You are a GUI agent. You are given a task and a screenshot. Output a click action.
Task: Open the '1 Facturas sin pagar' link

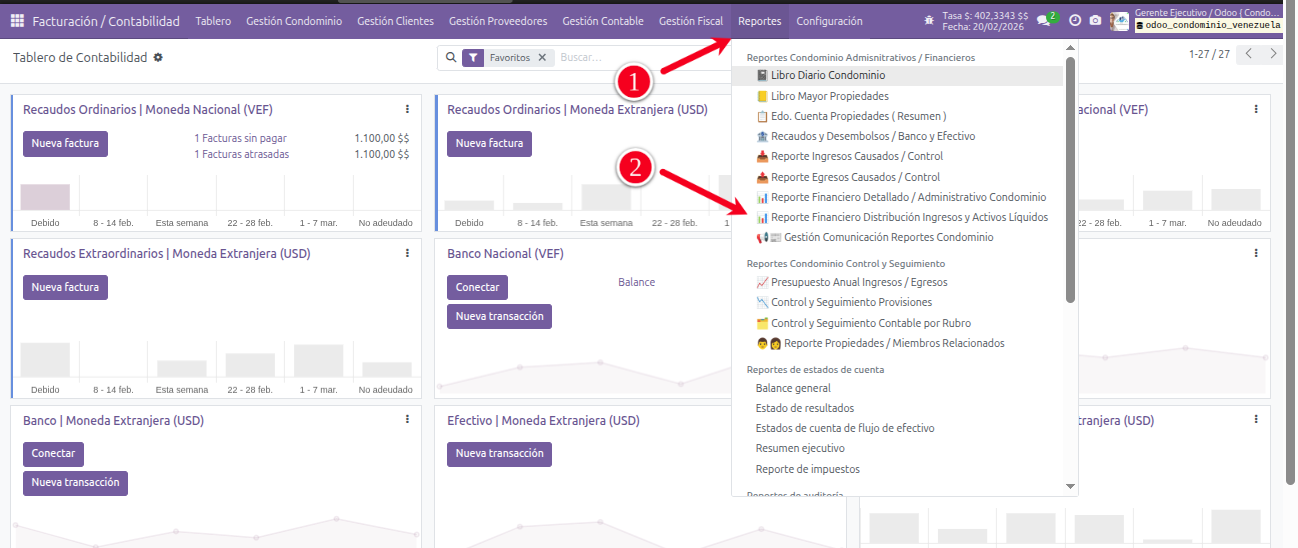click(240, 138)
